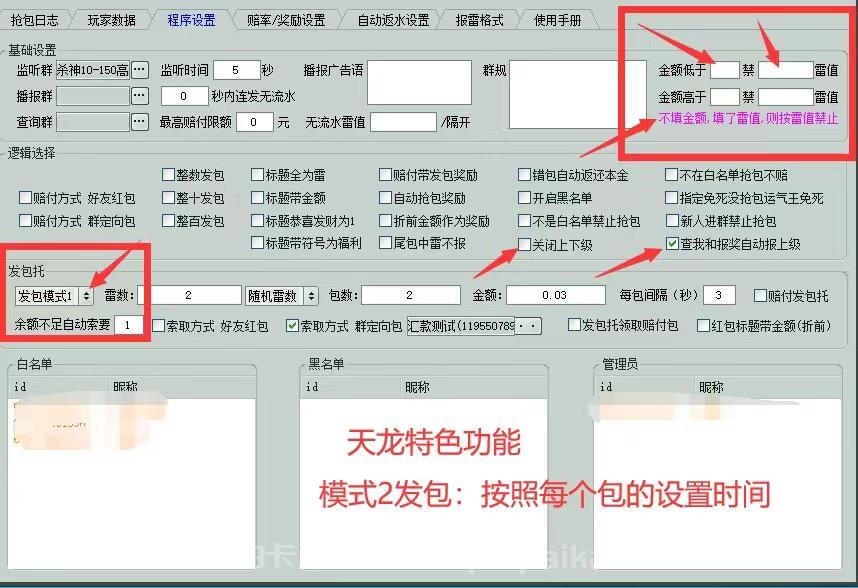The image size is (858, 588).
Task: Click the 昵称 column header in 黑名单
Action: [416, 386]
